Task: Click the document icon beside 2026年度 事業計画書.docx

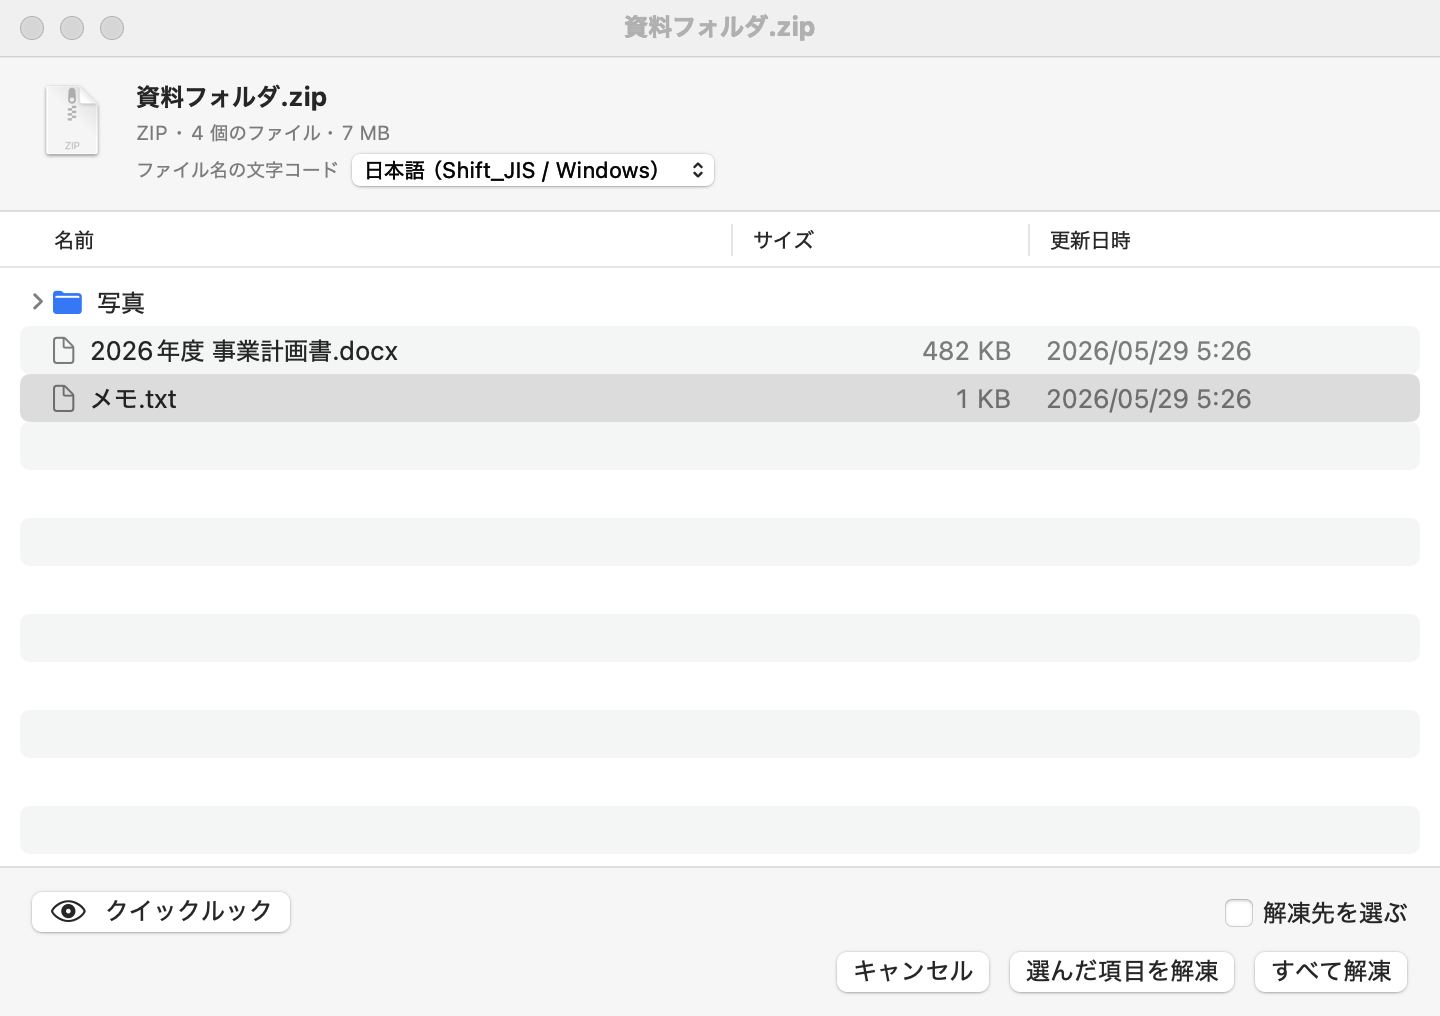Action: [63, 351]
